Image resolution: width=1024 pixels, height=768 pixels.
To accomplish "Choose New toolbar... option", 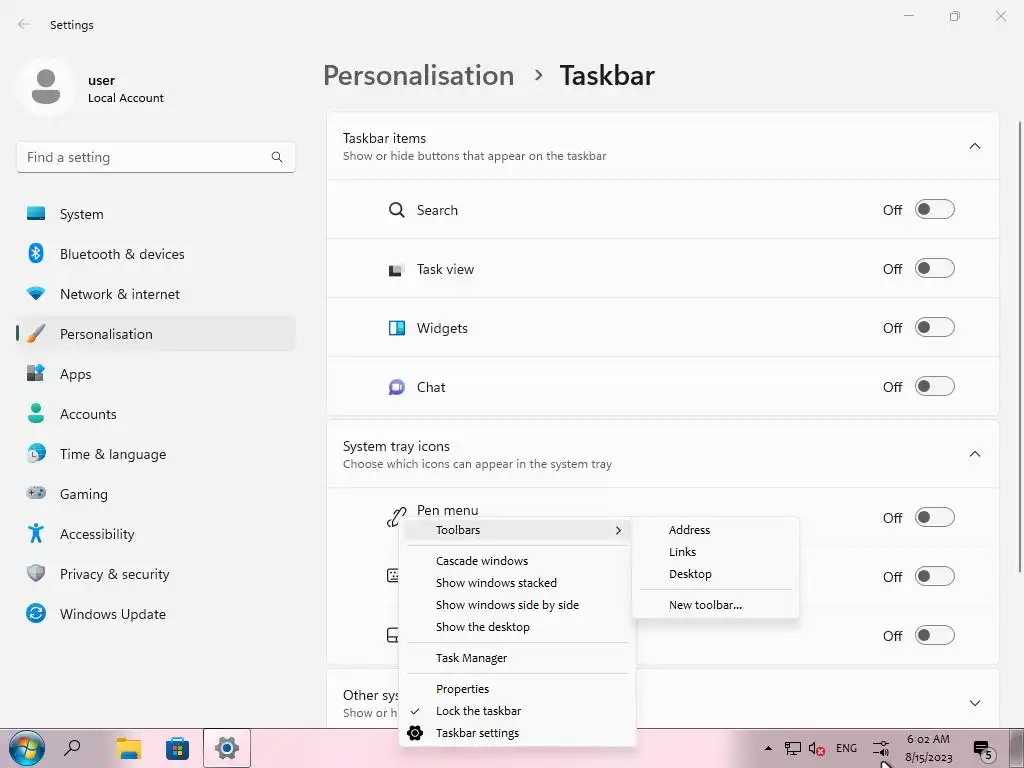I will point(715,605).
